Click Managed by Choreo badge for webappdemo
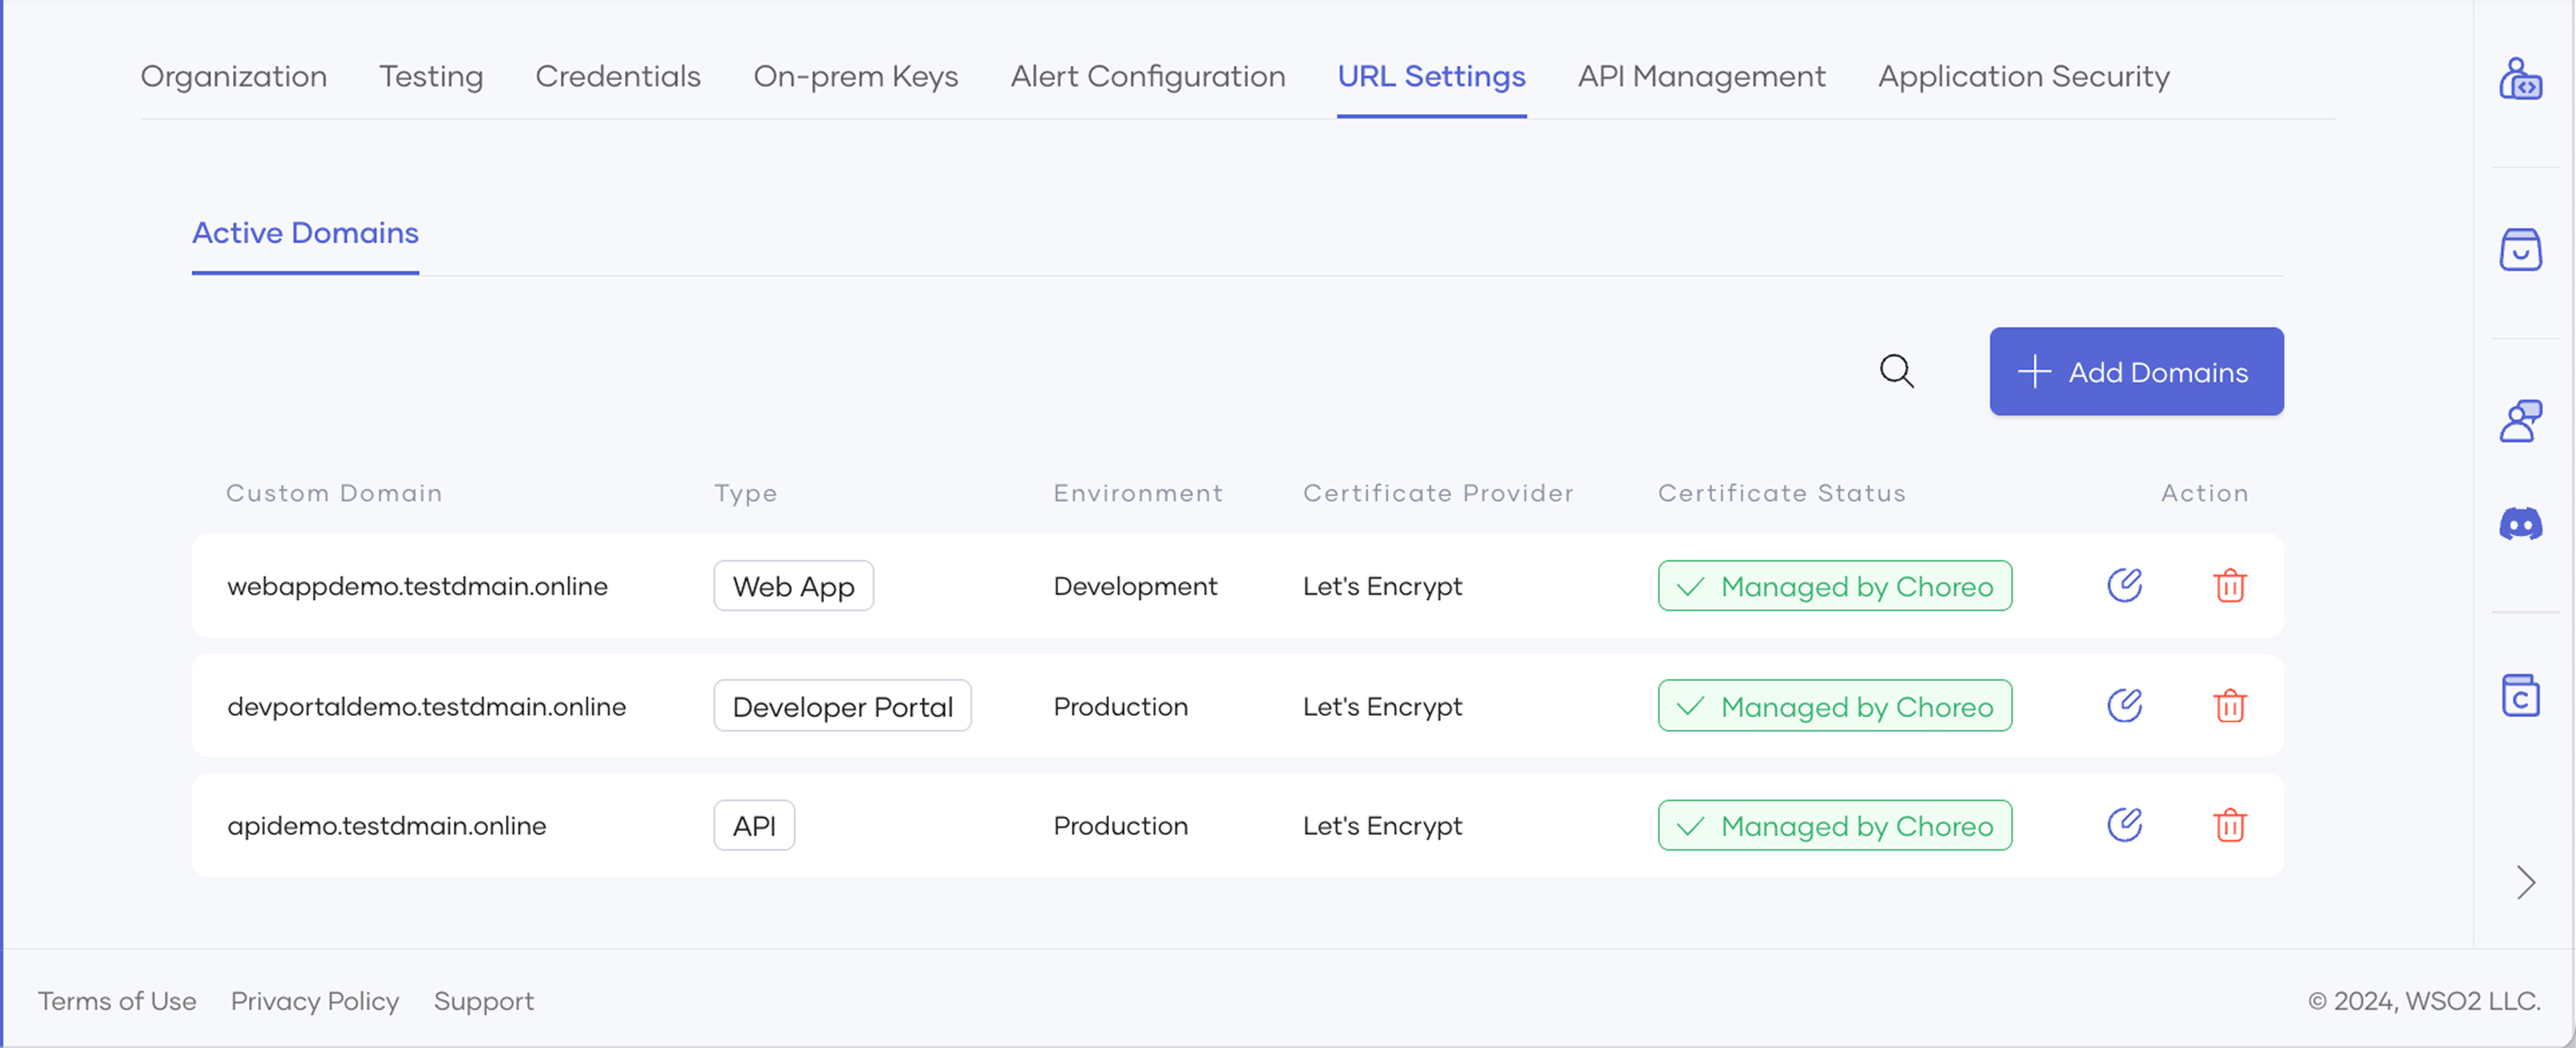The width and height of the screenshot is (2576, 1048). (x=1834, y=585)
